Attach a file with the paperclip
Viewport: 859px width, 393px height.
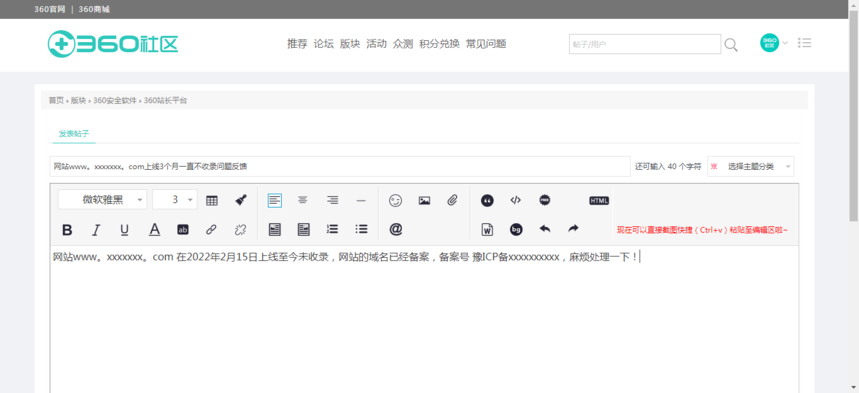[452, 201]
